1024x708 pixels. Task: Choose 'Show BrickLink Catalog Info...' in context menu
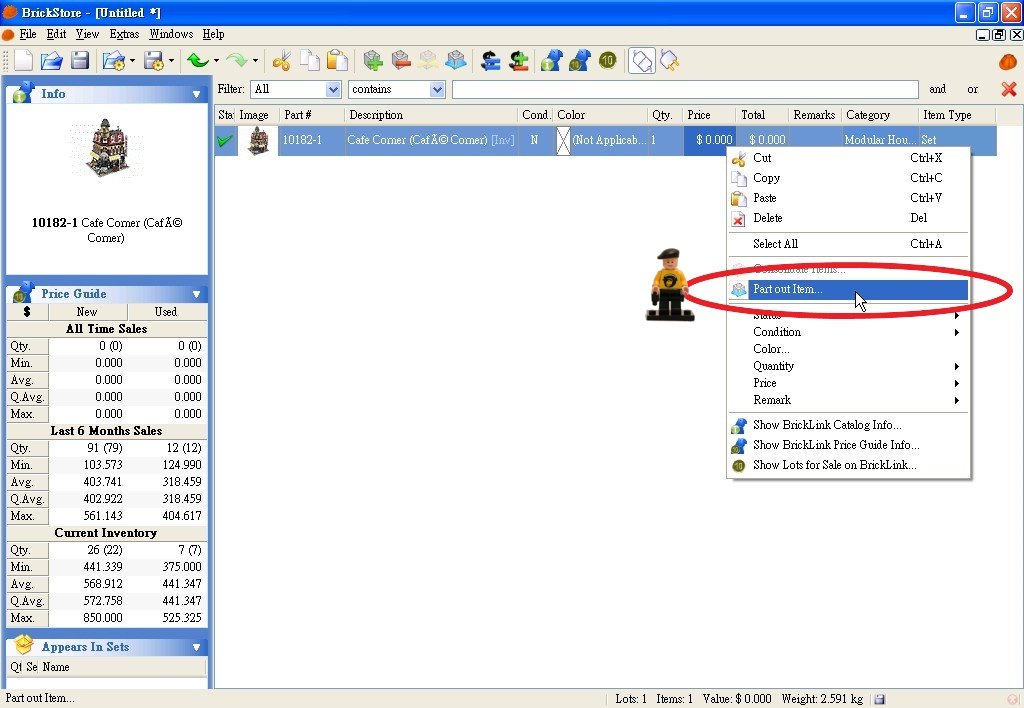point(848,425)
